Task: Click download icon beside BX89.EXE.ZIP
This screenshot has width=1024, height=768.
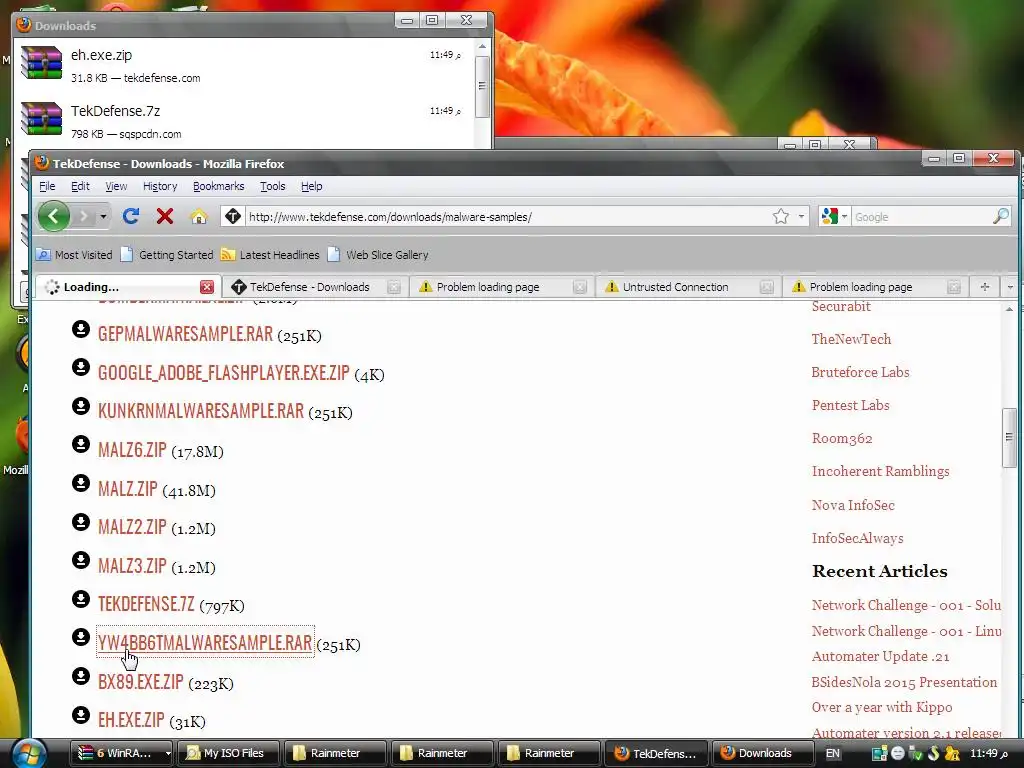Action: point(81,675)
